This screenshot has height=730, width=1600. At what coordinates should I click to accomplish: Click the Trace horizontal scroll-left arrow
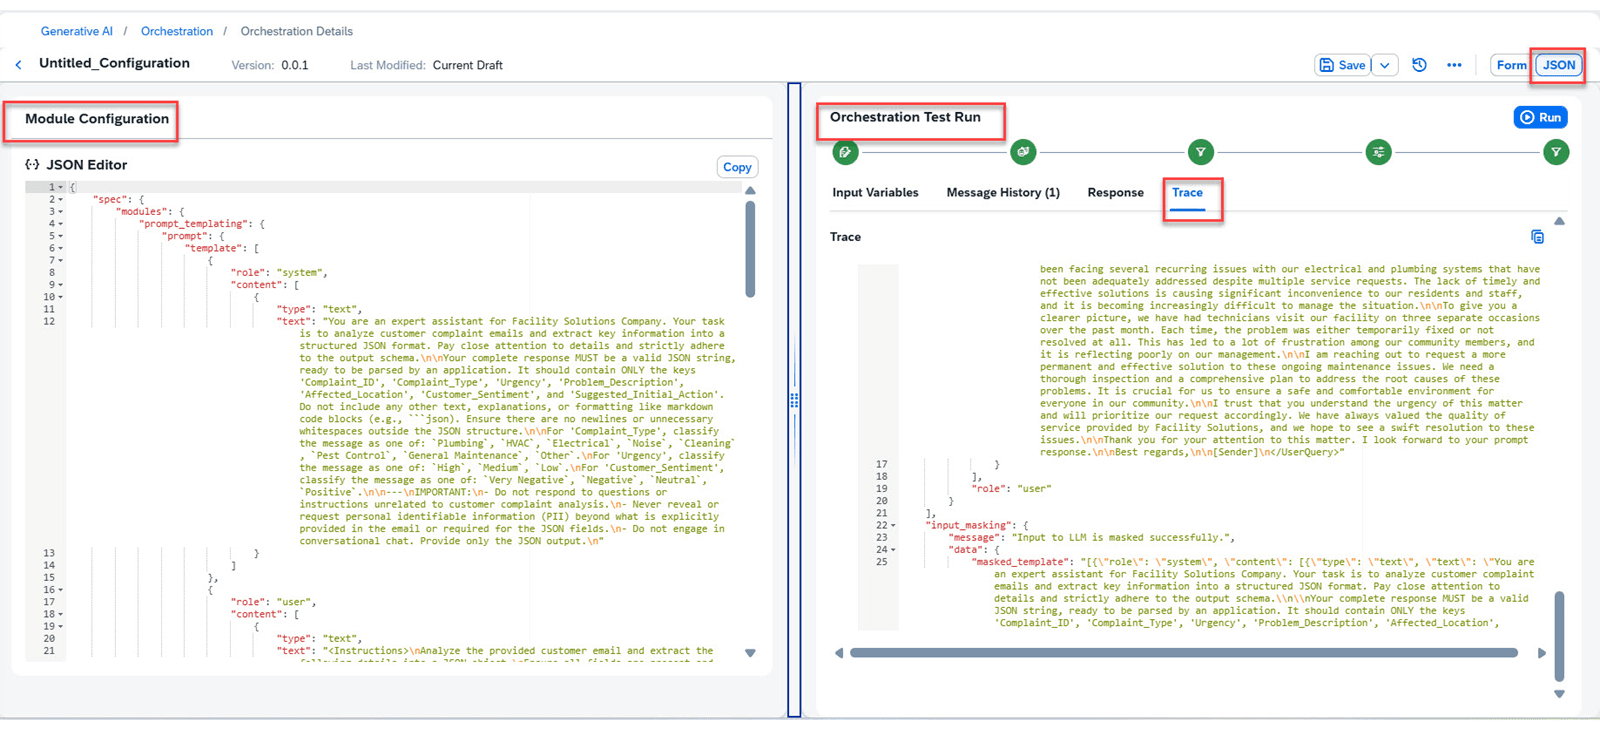pyautogui.click(x=839, y=653)
